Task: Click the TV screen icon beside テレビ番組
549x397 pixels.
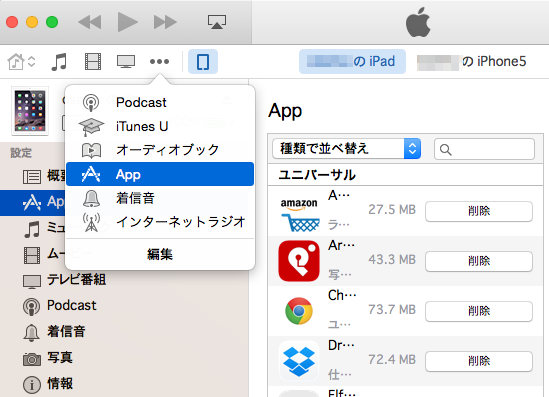Action: coord(32,281)
